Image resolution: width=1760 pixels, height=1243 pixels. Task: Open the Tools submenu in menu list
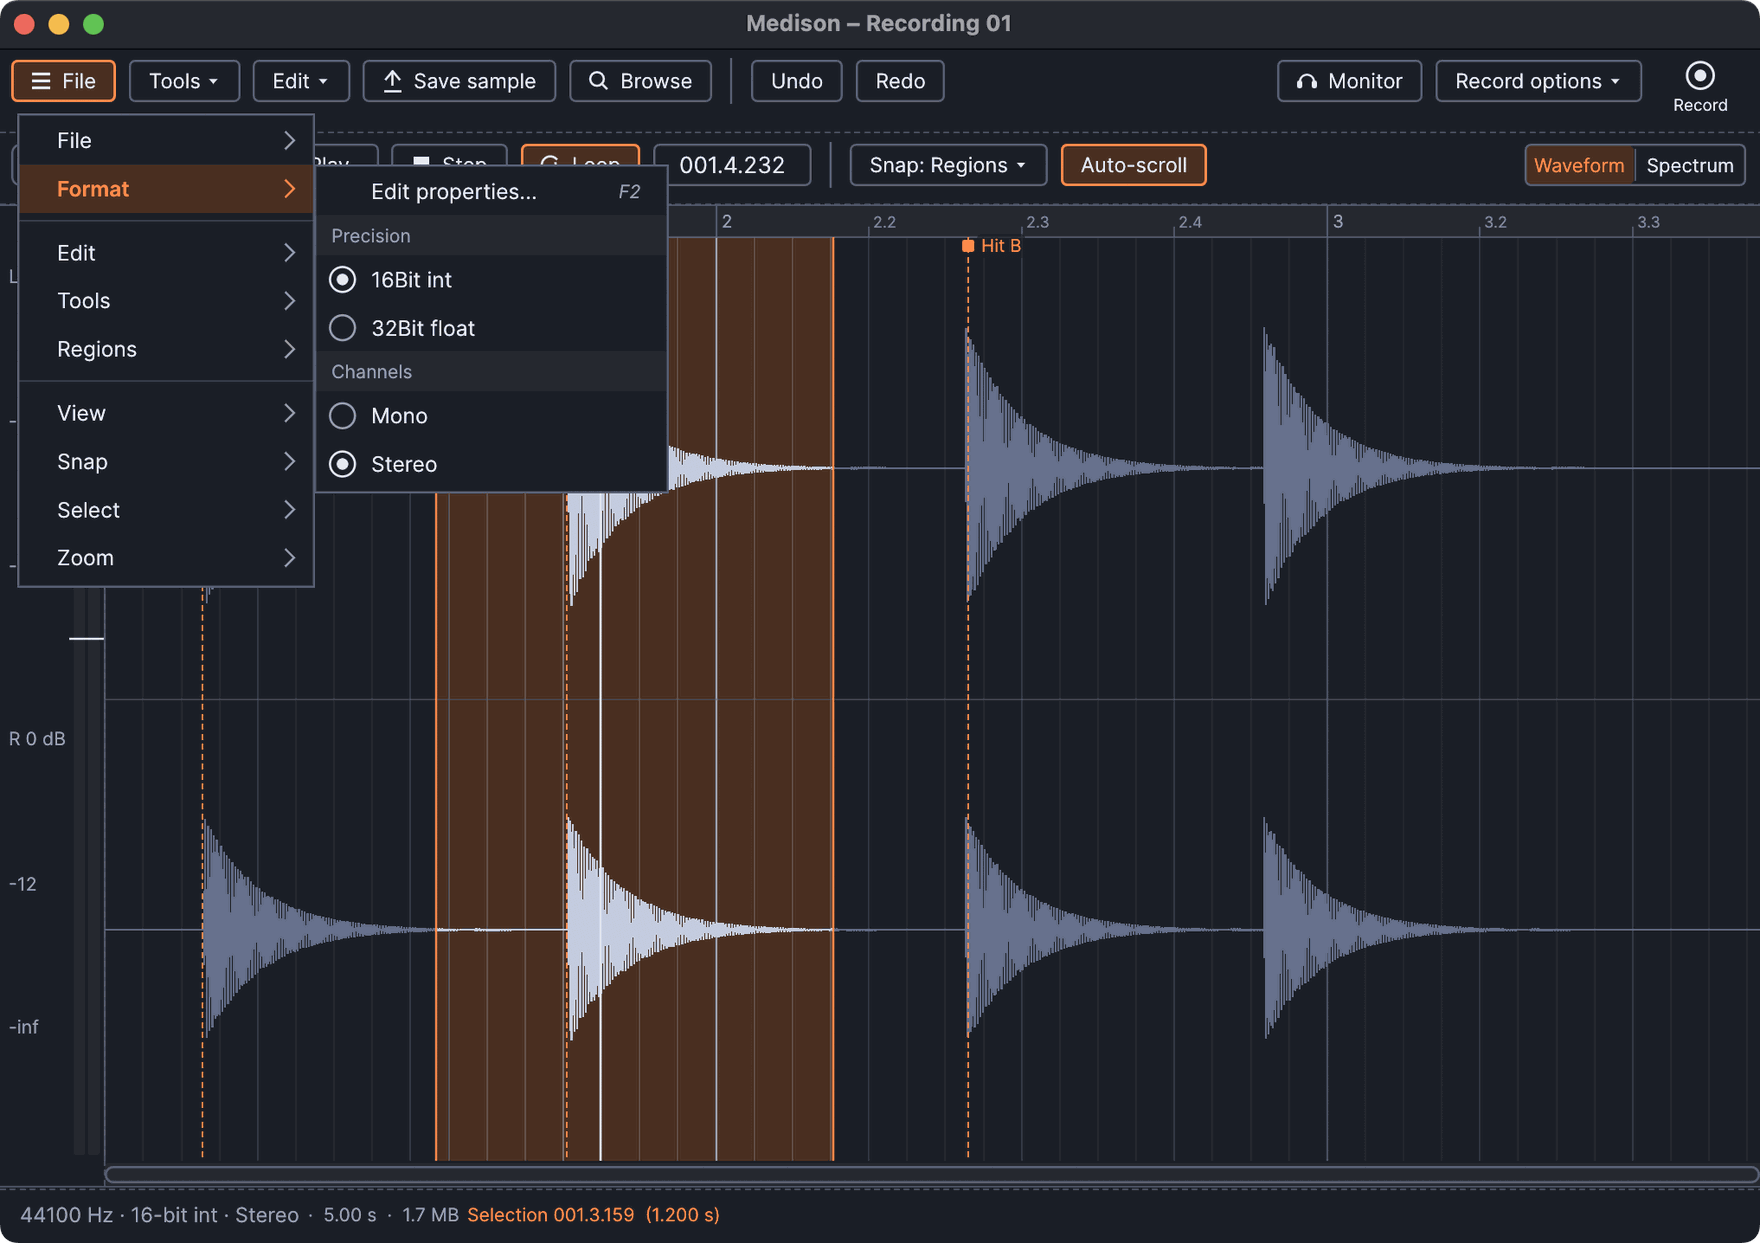(166, 301)
